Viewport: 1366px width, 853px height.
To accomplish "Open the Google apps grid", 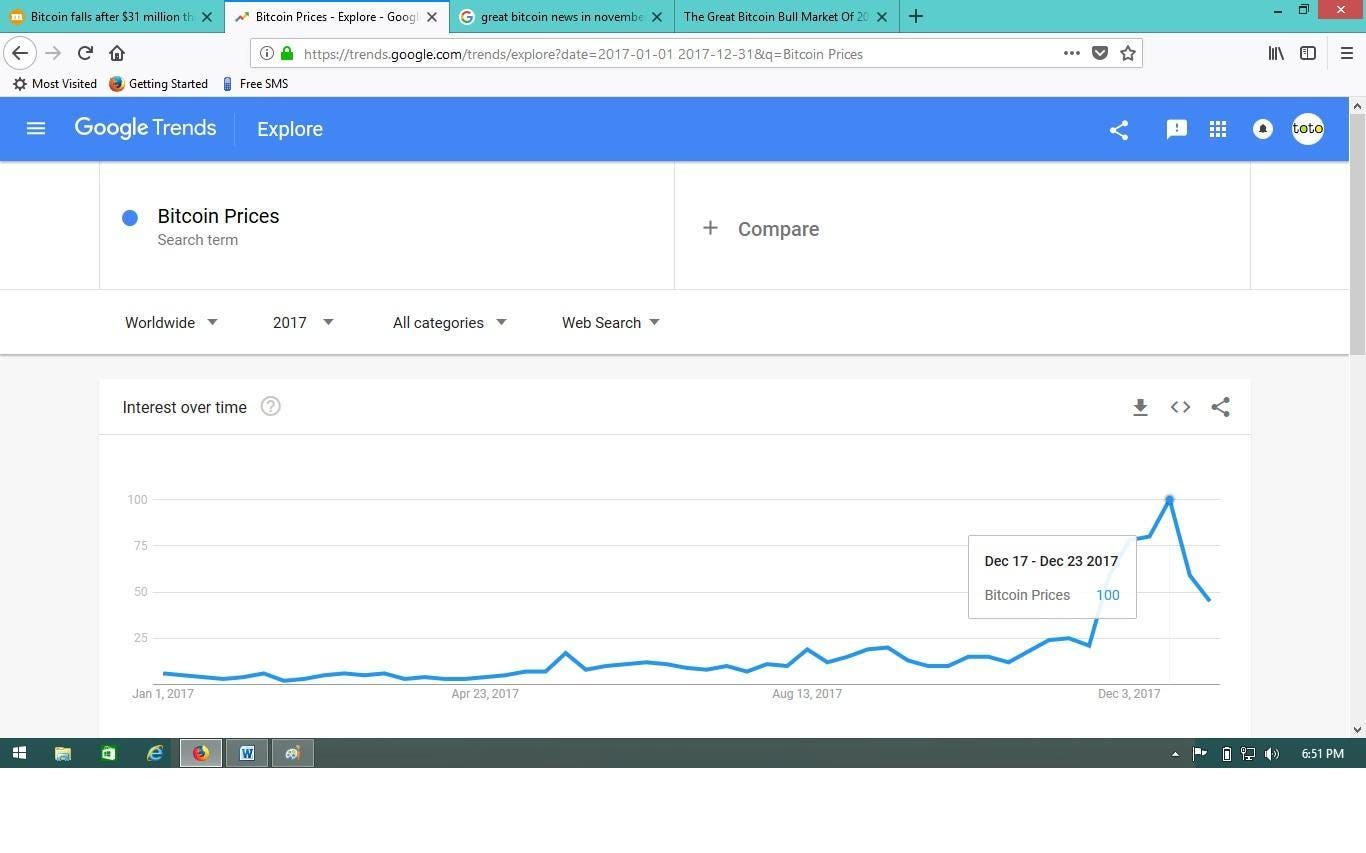I will tap(1217, 128).
